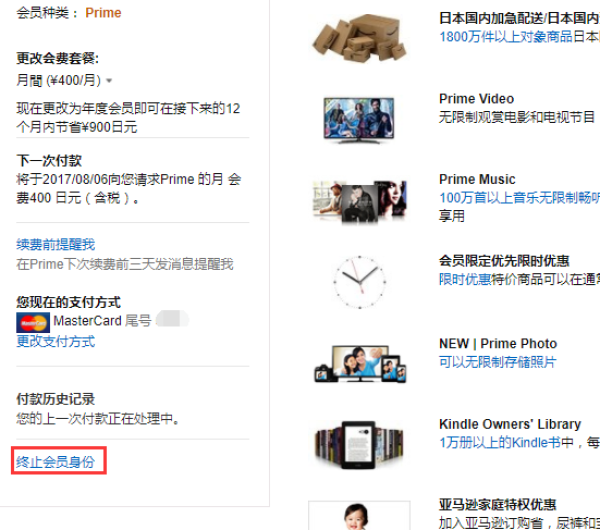Image resolution: width=600 pixels, height=530 pixels.
Task: Click the baby photo for Amazon Family
Action: click(x=359, y=515)
